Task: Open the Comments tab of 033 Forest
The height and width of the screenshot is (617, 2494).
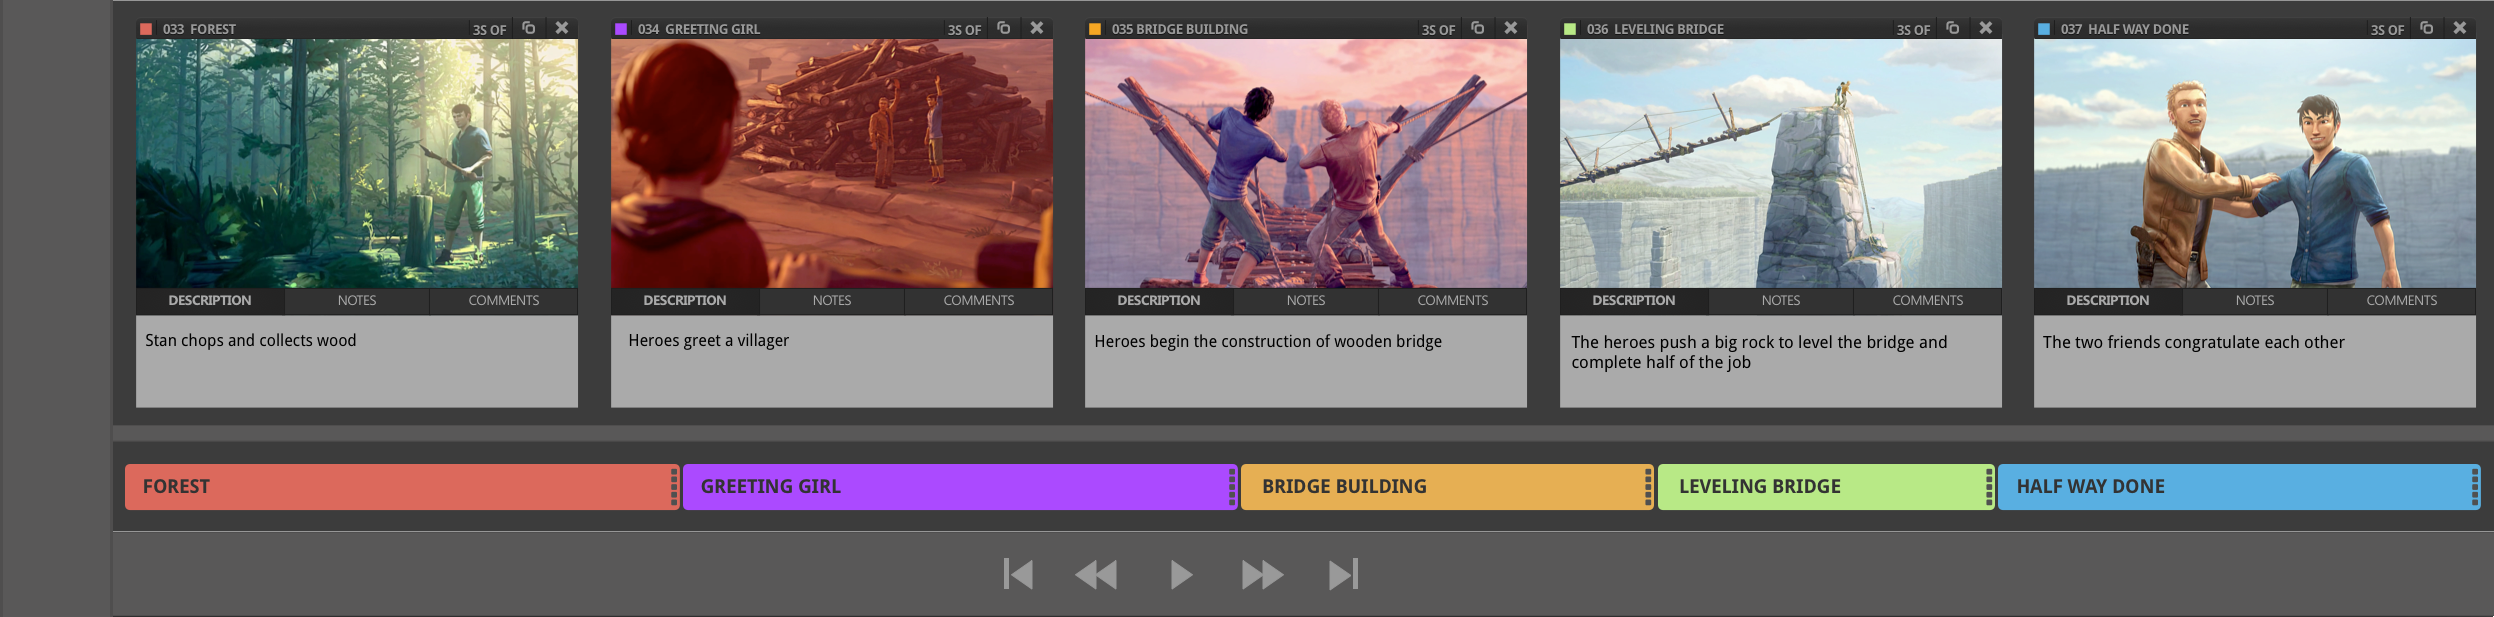Action: pos(504,301)
